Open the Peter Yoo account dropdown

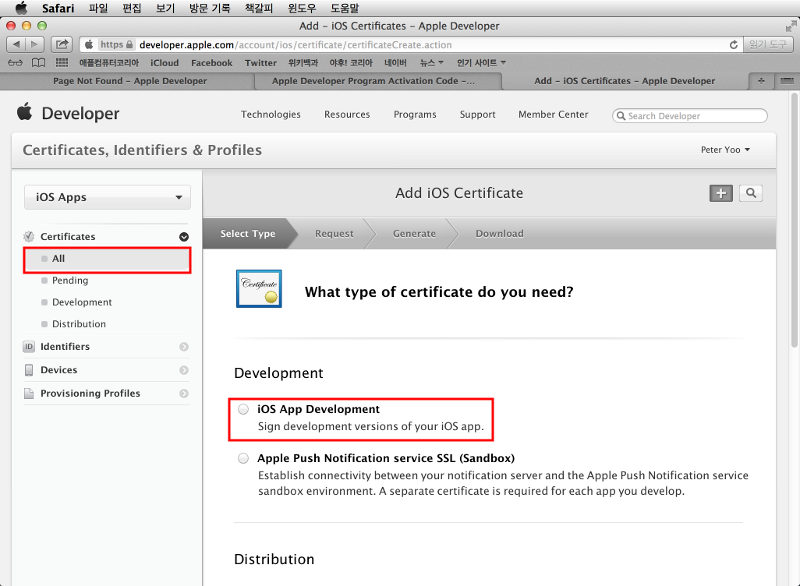click(725, 149)
